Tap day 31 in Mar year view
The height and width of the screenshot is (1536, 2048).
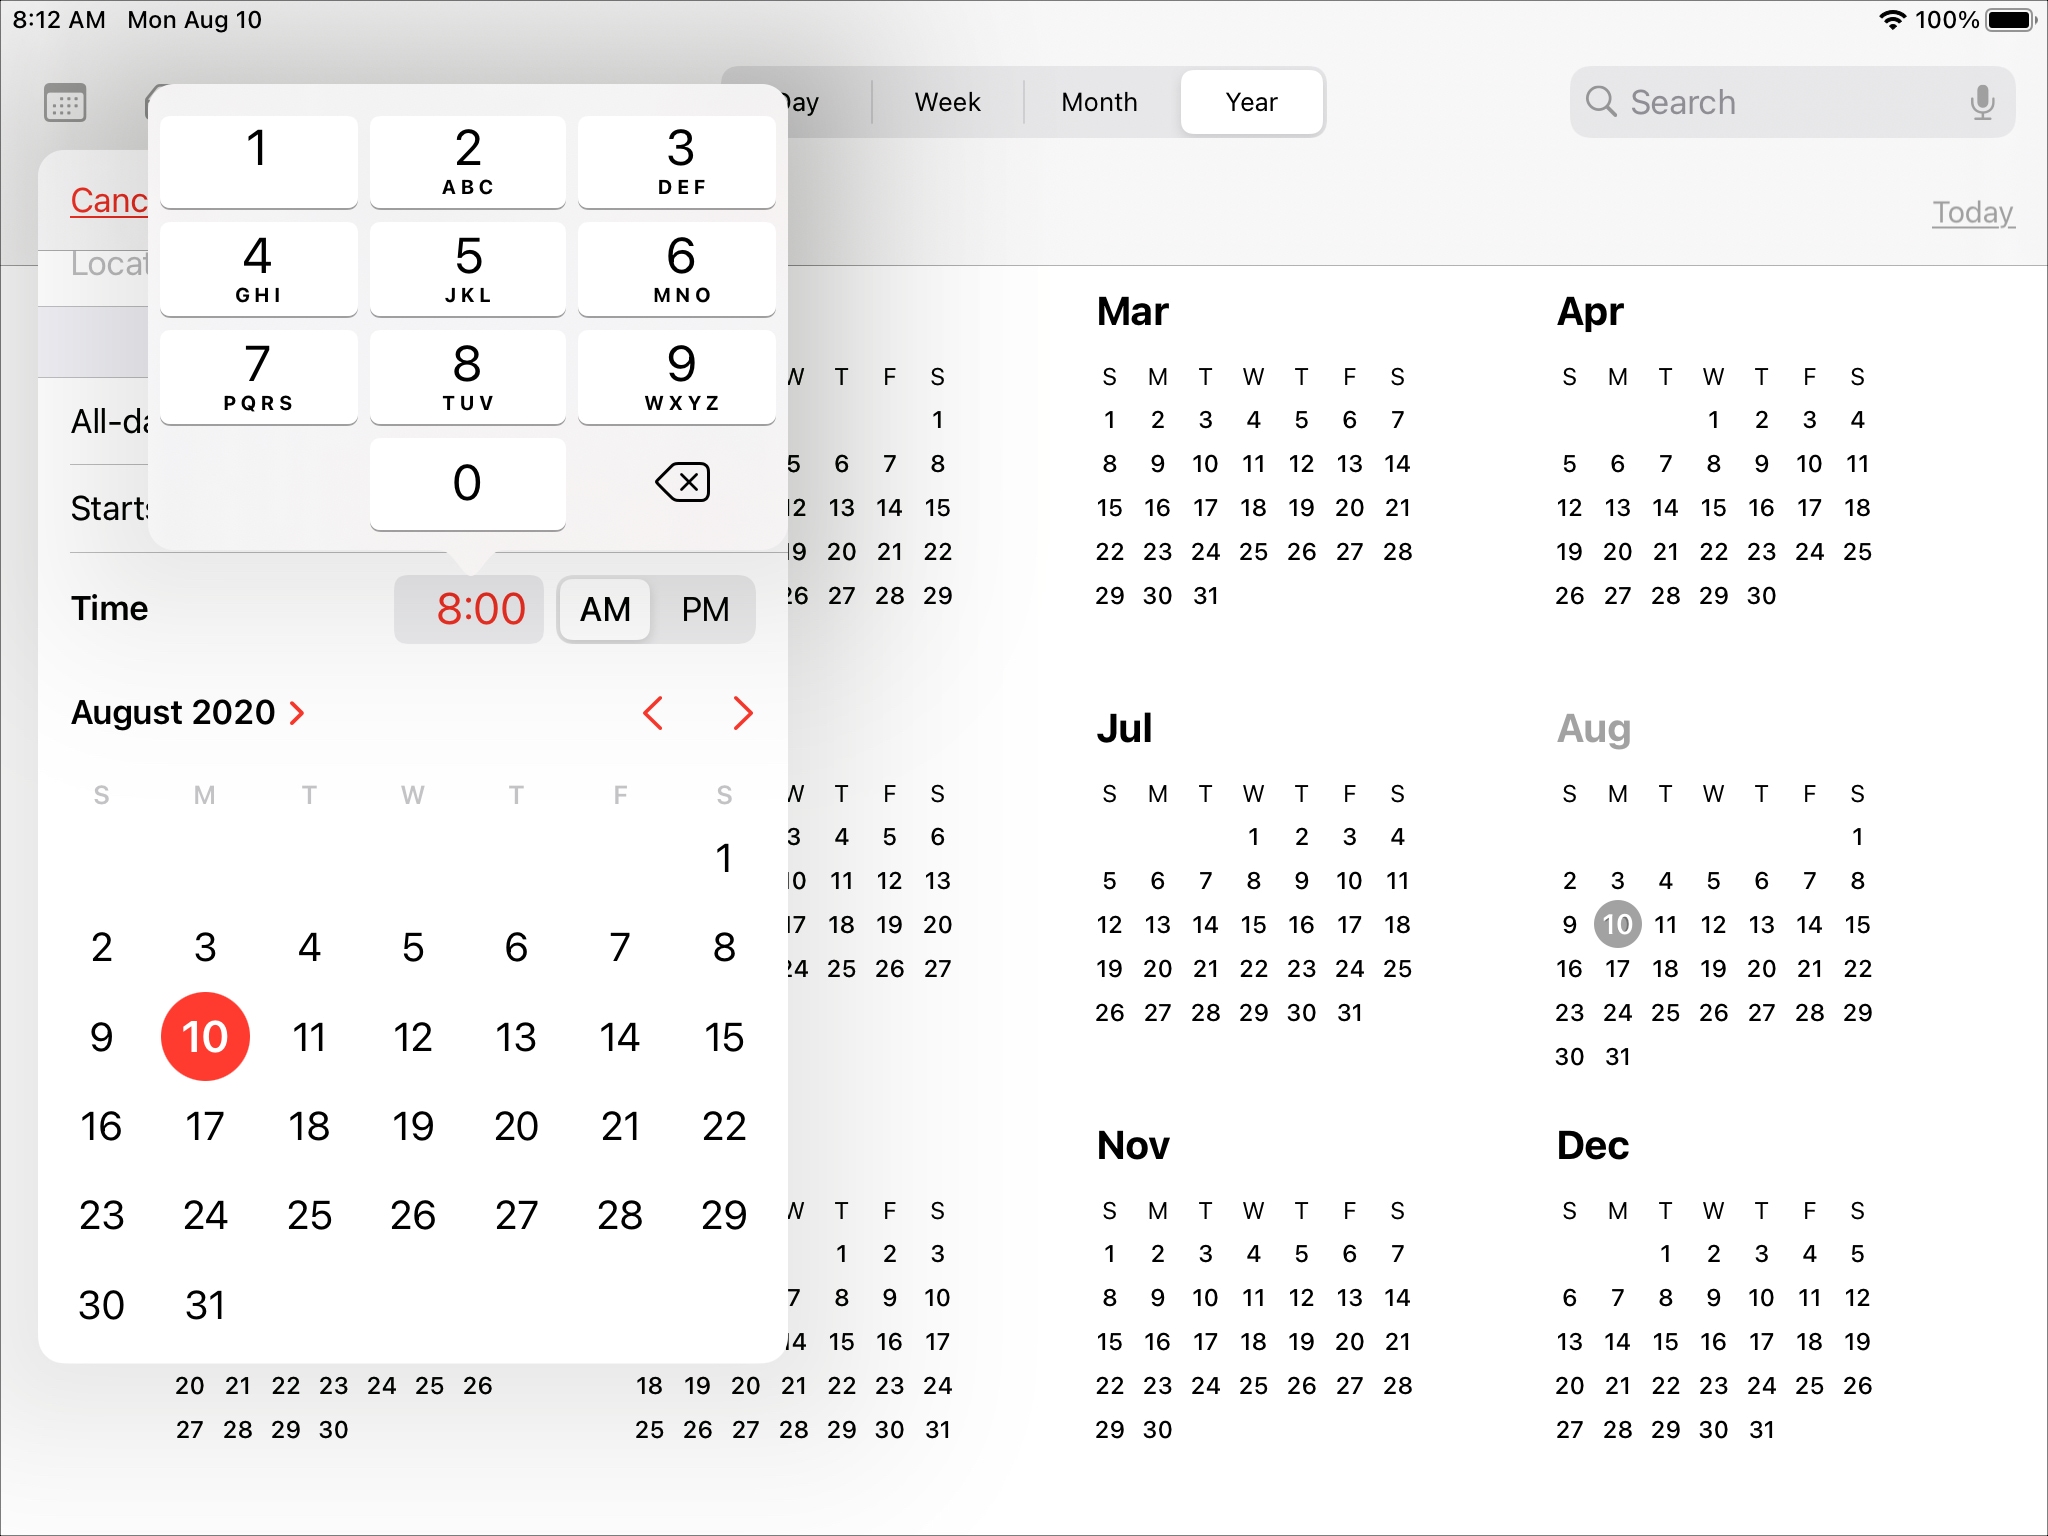point(1206,596)
